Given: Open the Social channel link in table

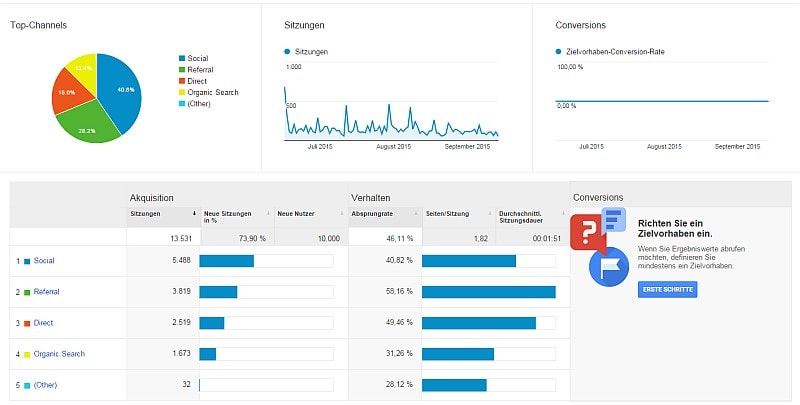Looking at the screenshot, I should coord(44,261).
